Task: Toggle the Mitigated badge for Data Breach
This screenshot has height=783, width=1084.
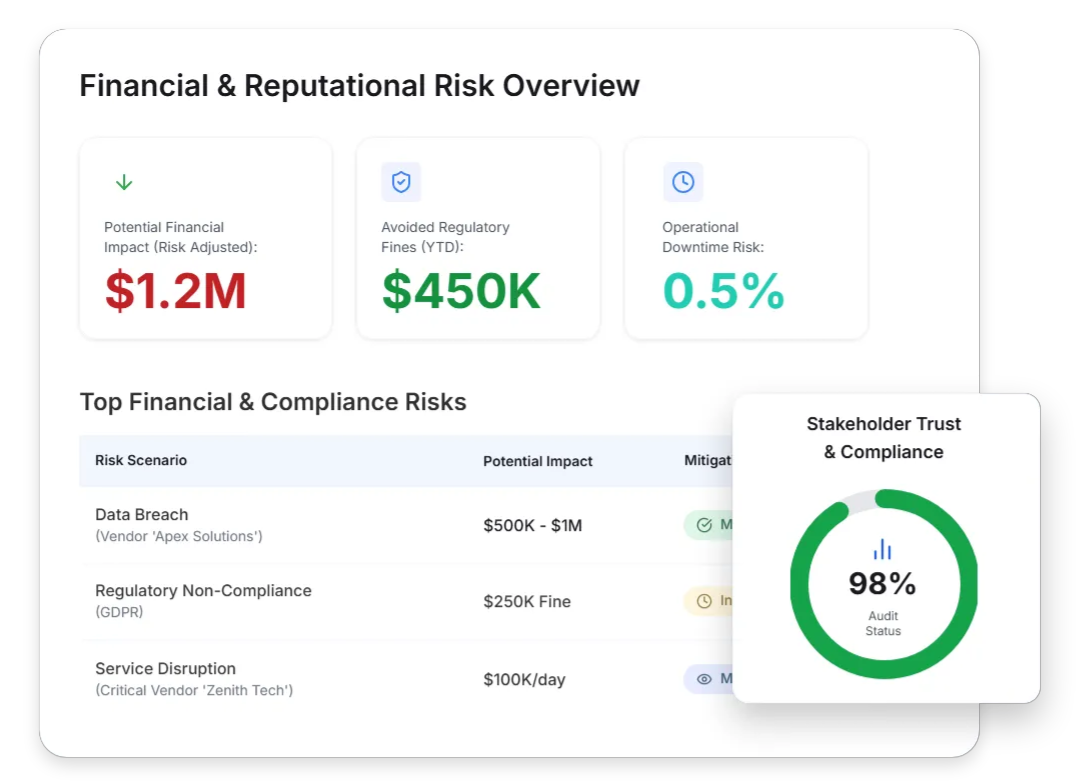Action: [x=712, y=524]
